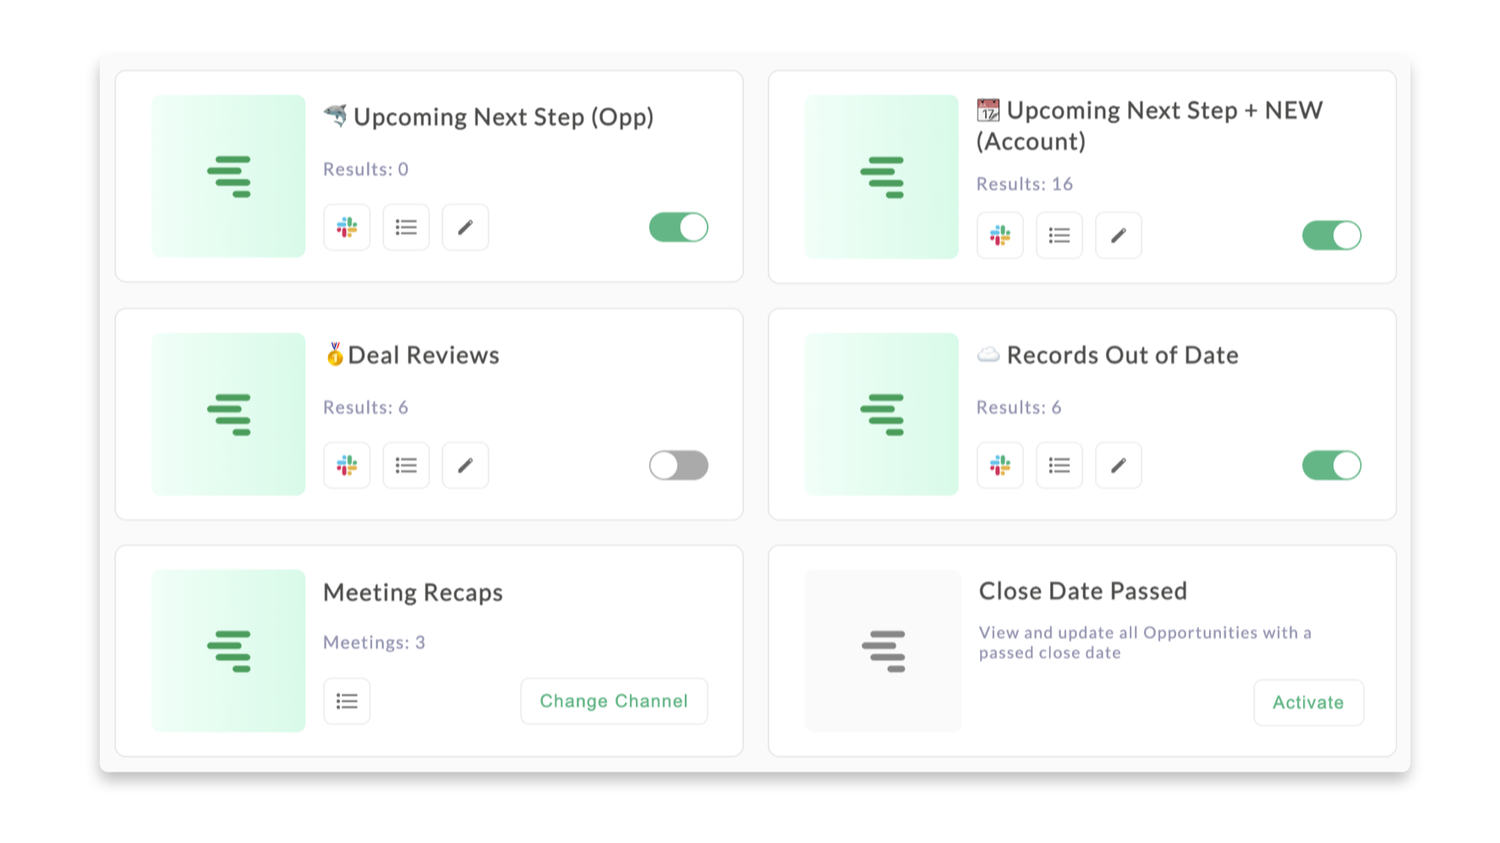Open the Deal Reviews results list icon
Image resolution: width=1500 pixels, height=843 pixels.
point(406,466)
